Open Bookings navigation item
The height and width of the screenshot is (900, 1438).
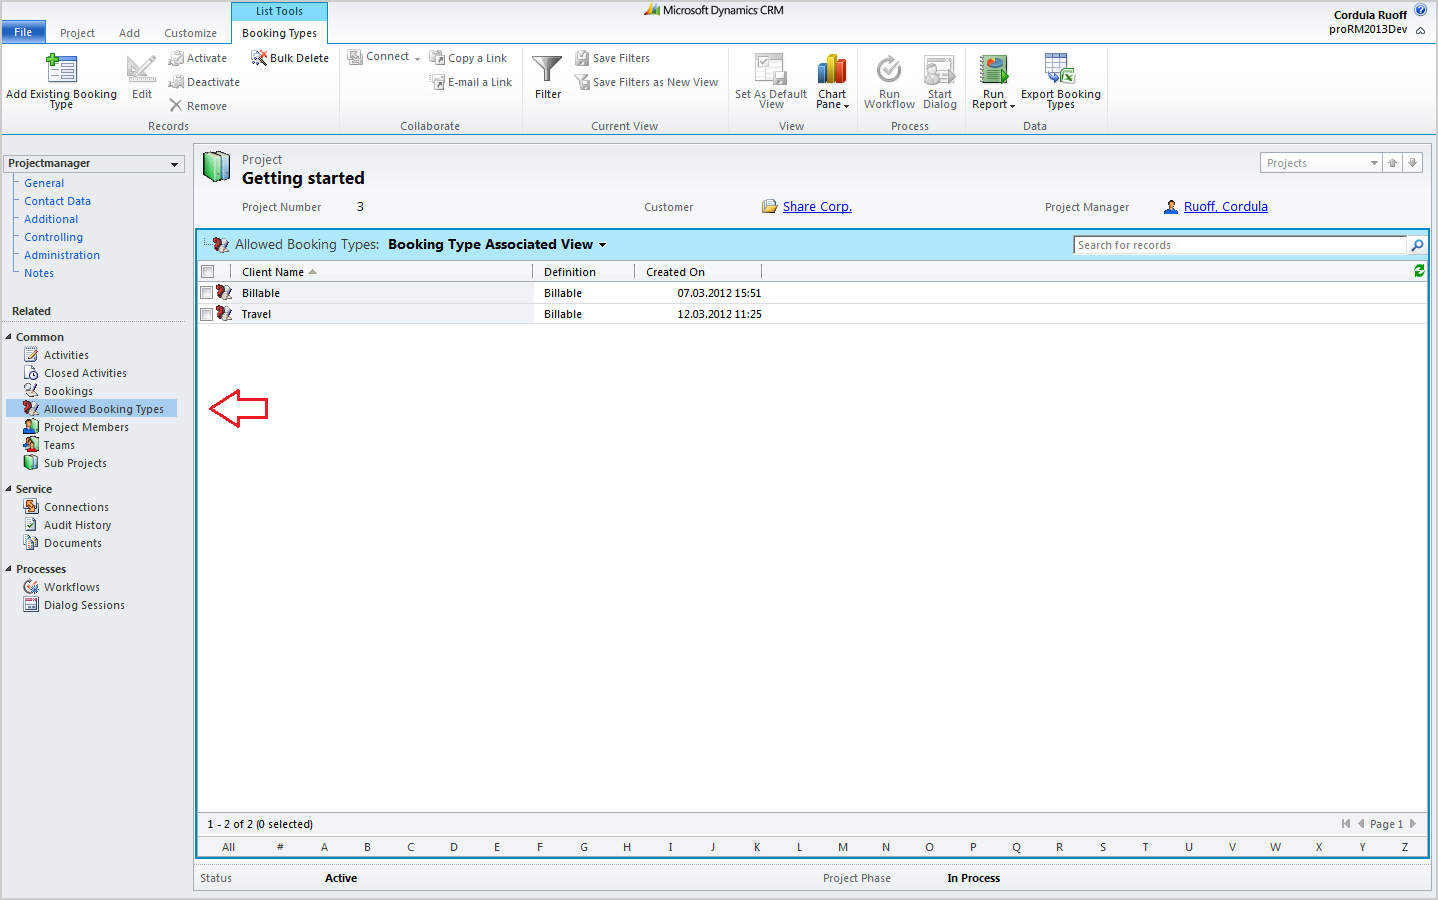point(68,391)
